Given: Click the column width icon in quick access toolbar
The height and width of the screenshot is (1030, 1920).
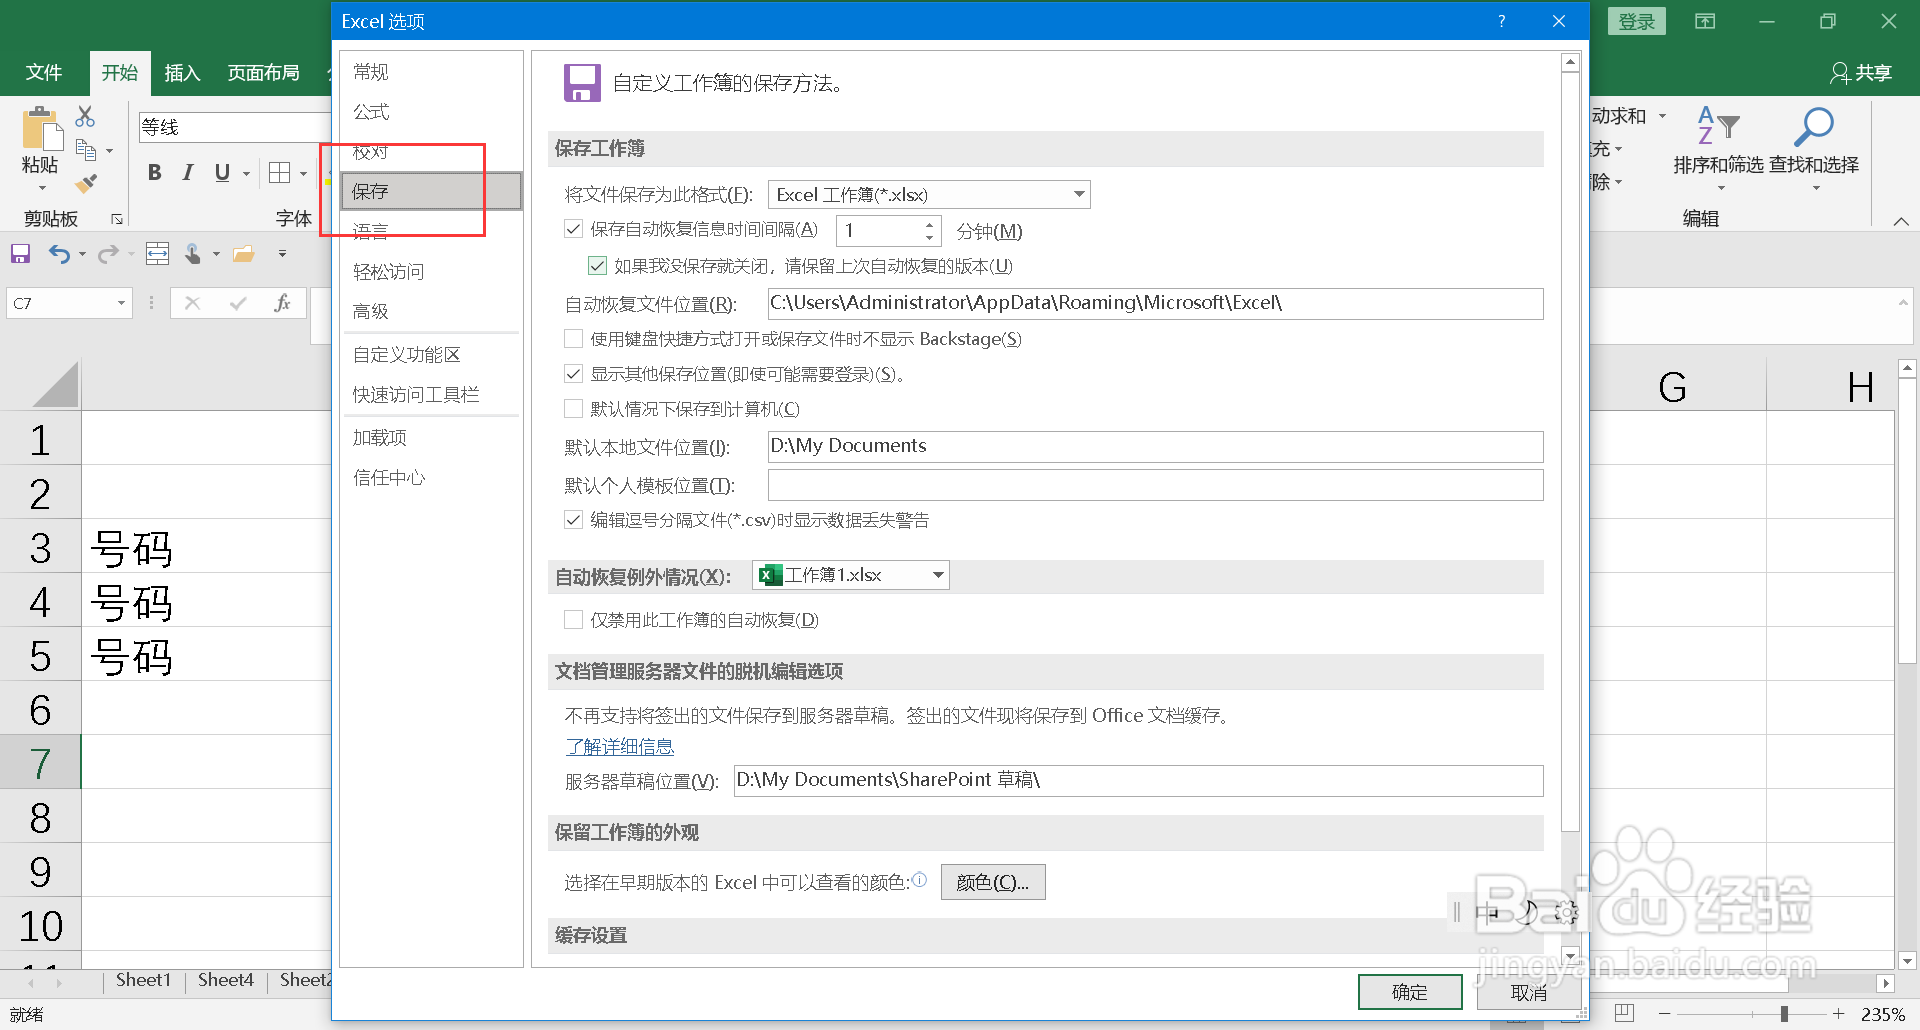Looking at the screenshot, I should click(158, 254).
